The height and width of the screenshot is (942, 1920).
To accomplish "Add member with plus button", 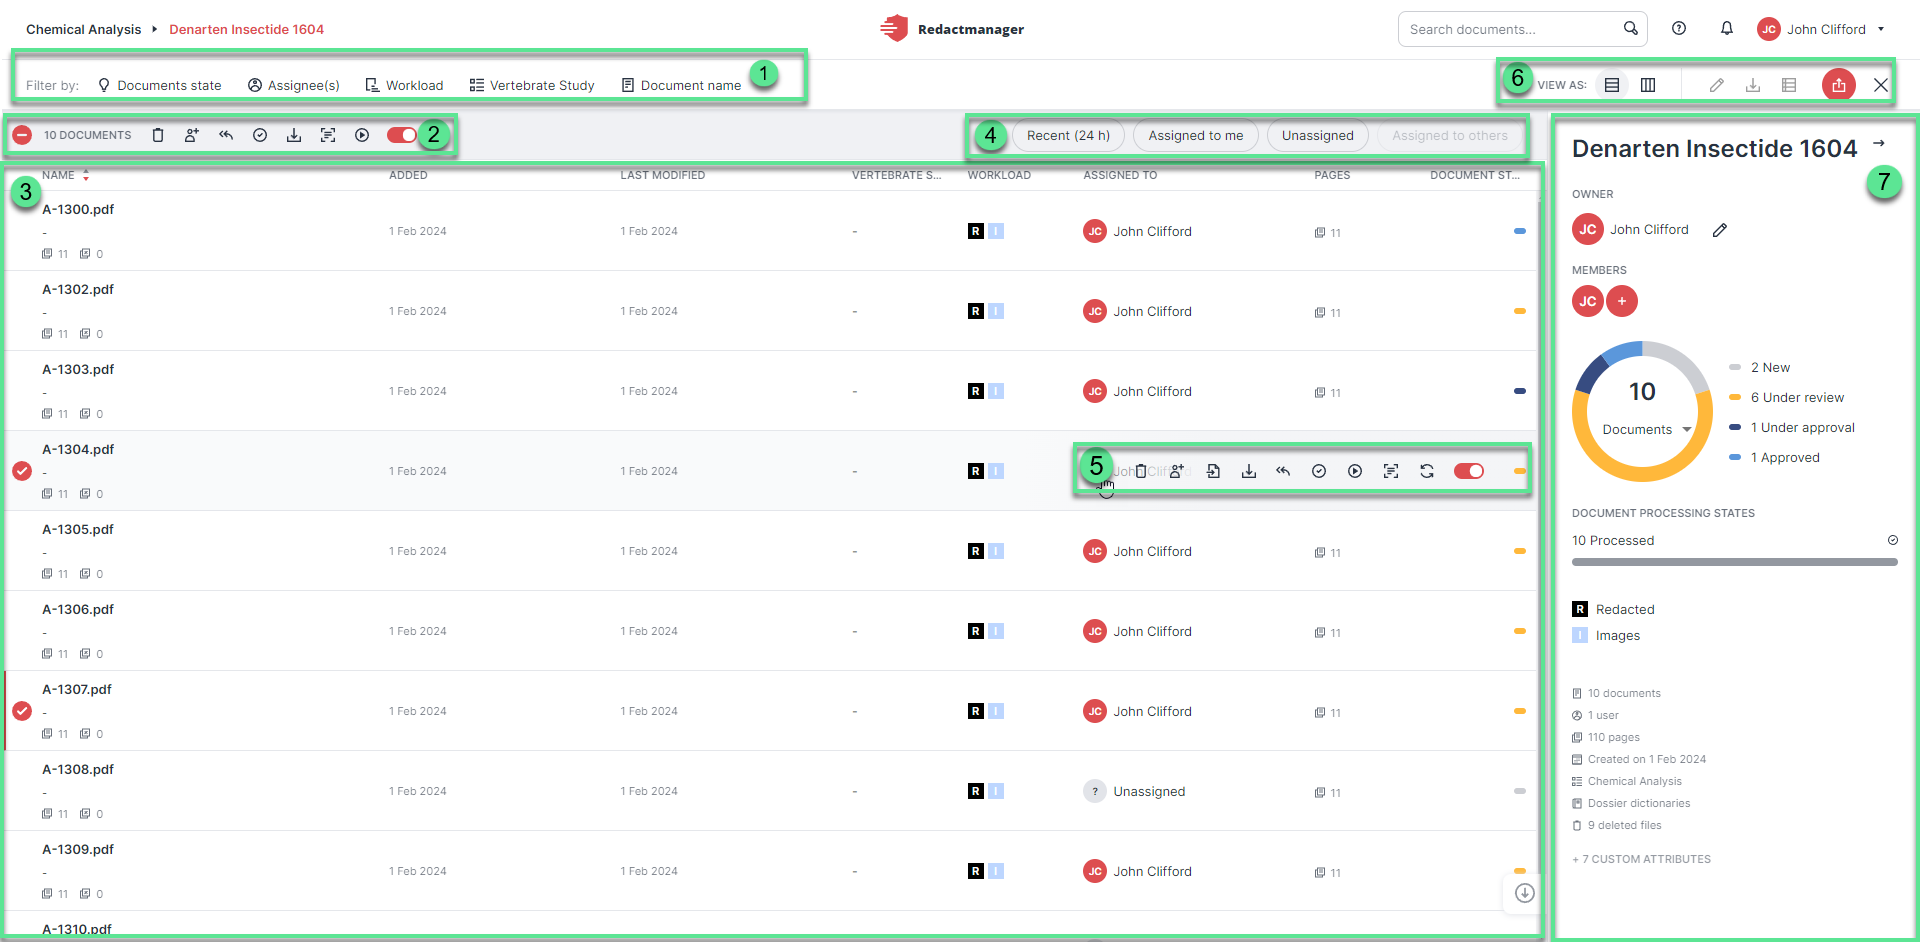I will click(x=1622, y=301).
